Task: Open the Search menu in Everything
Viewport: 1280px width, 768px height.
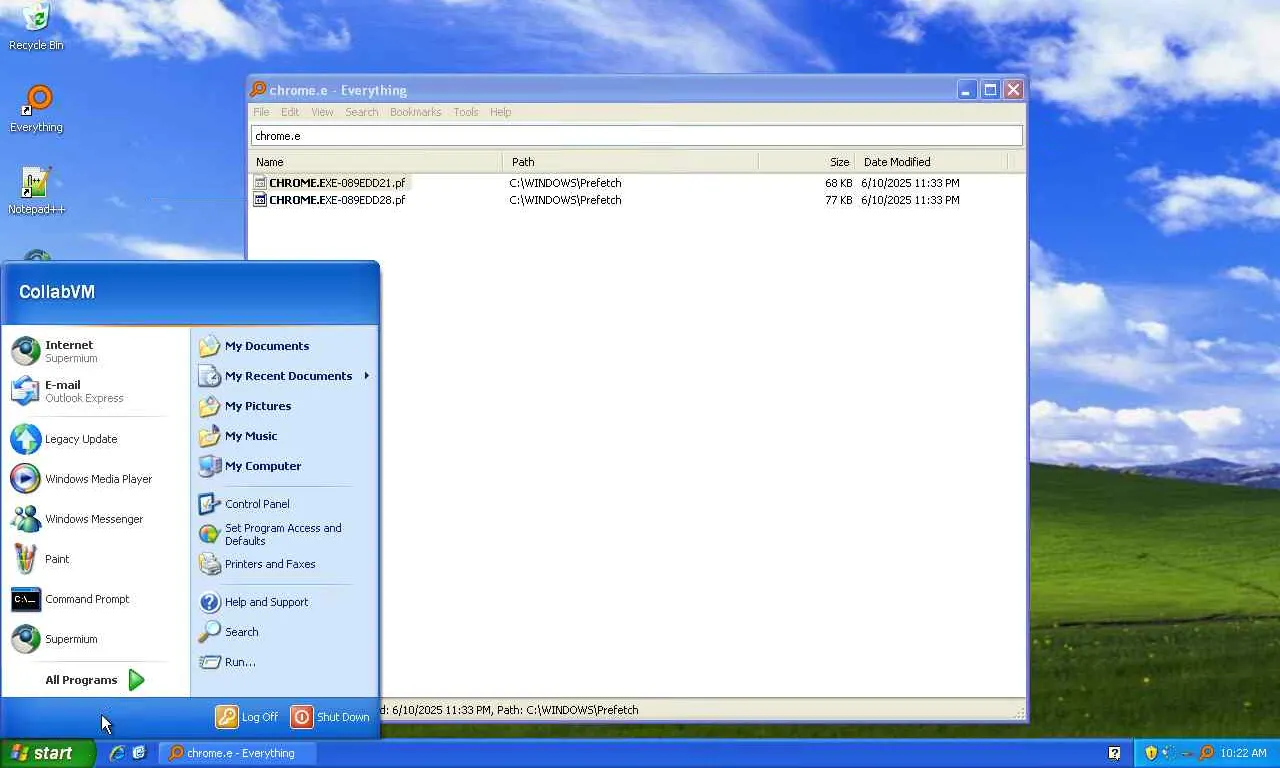Action: click(x=362, y=112)
